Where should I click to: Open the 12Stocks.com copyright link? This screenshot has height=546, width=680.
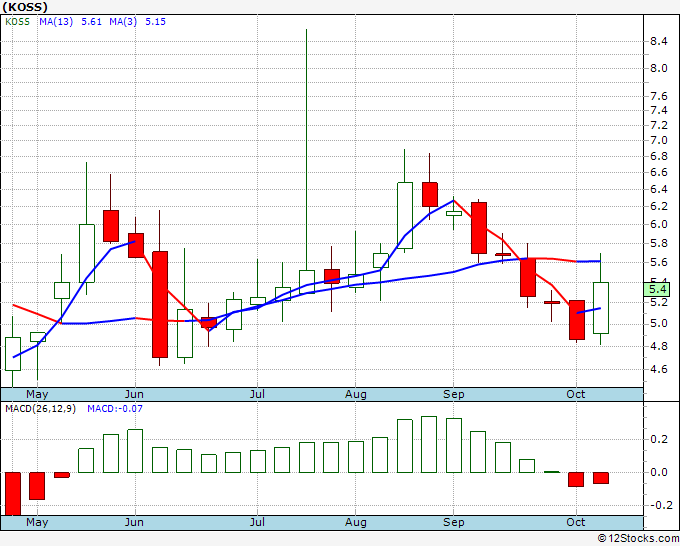pyautogui.click(x=638, y=538)
